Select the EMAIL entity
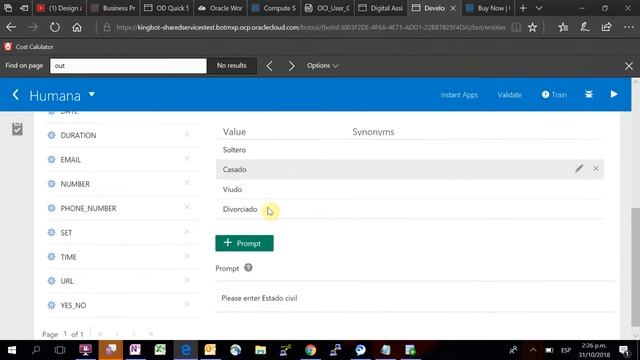The width and height of the screenshot is (640, 360). 71,160
